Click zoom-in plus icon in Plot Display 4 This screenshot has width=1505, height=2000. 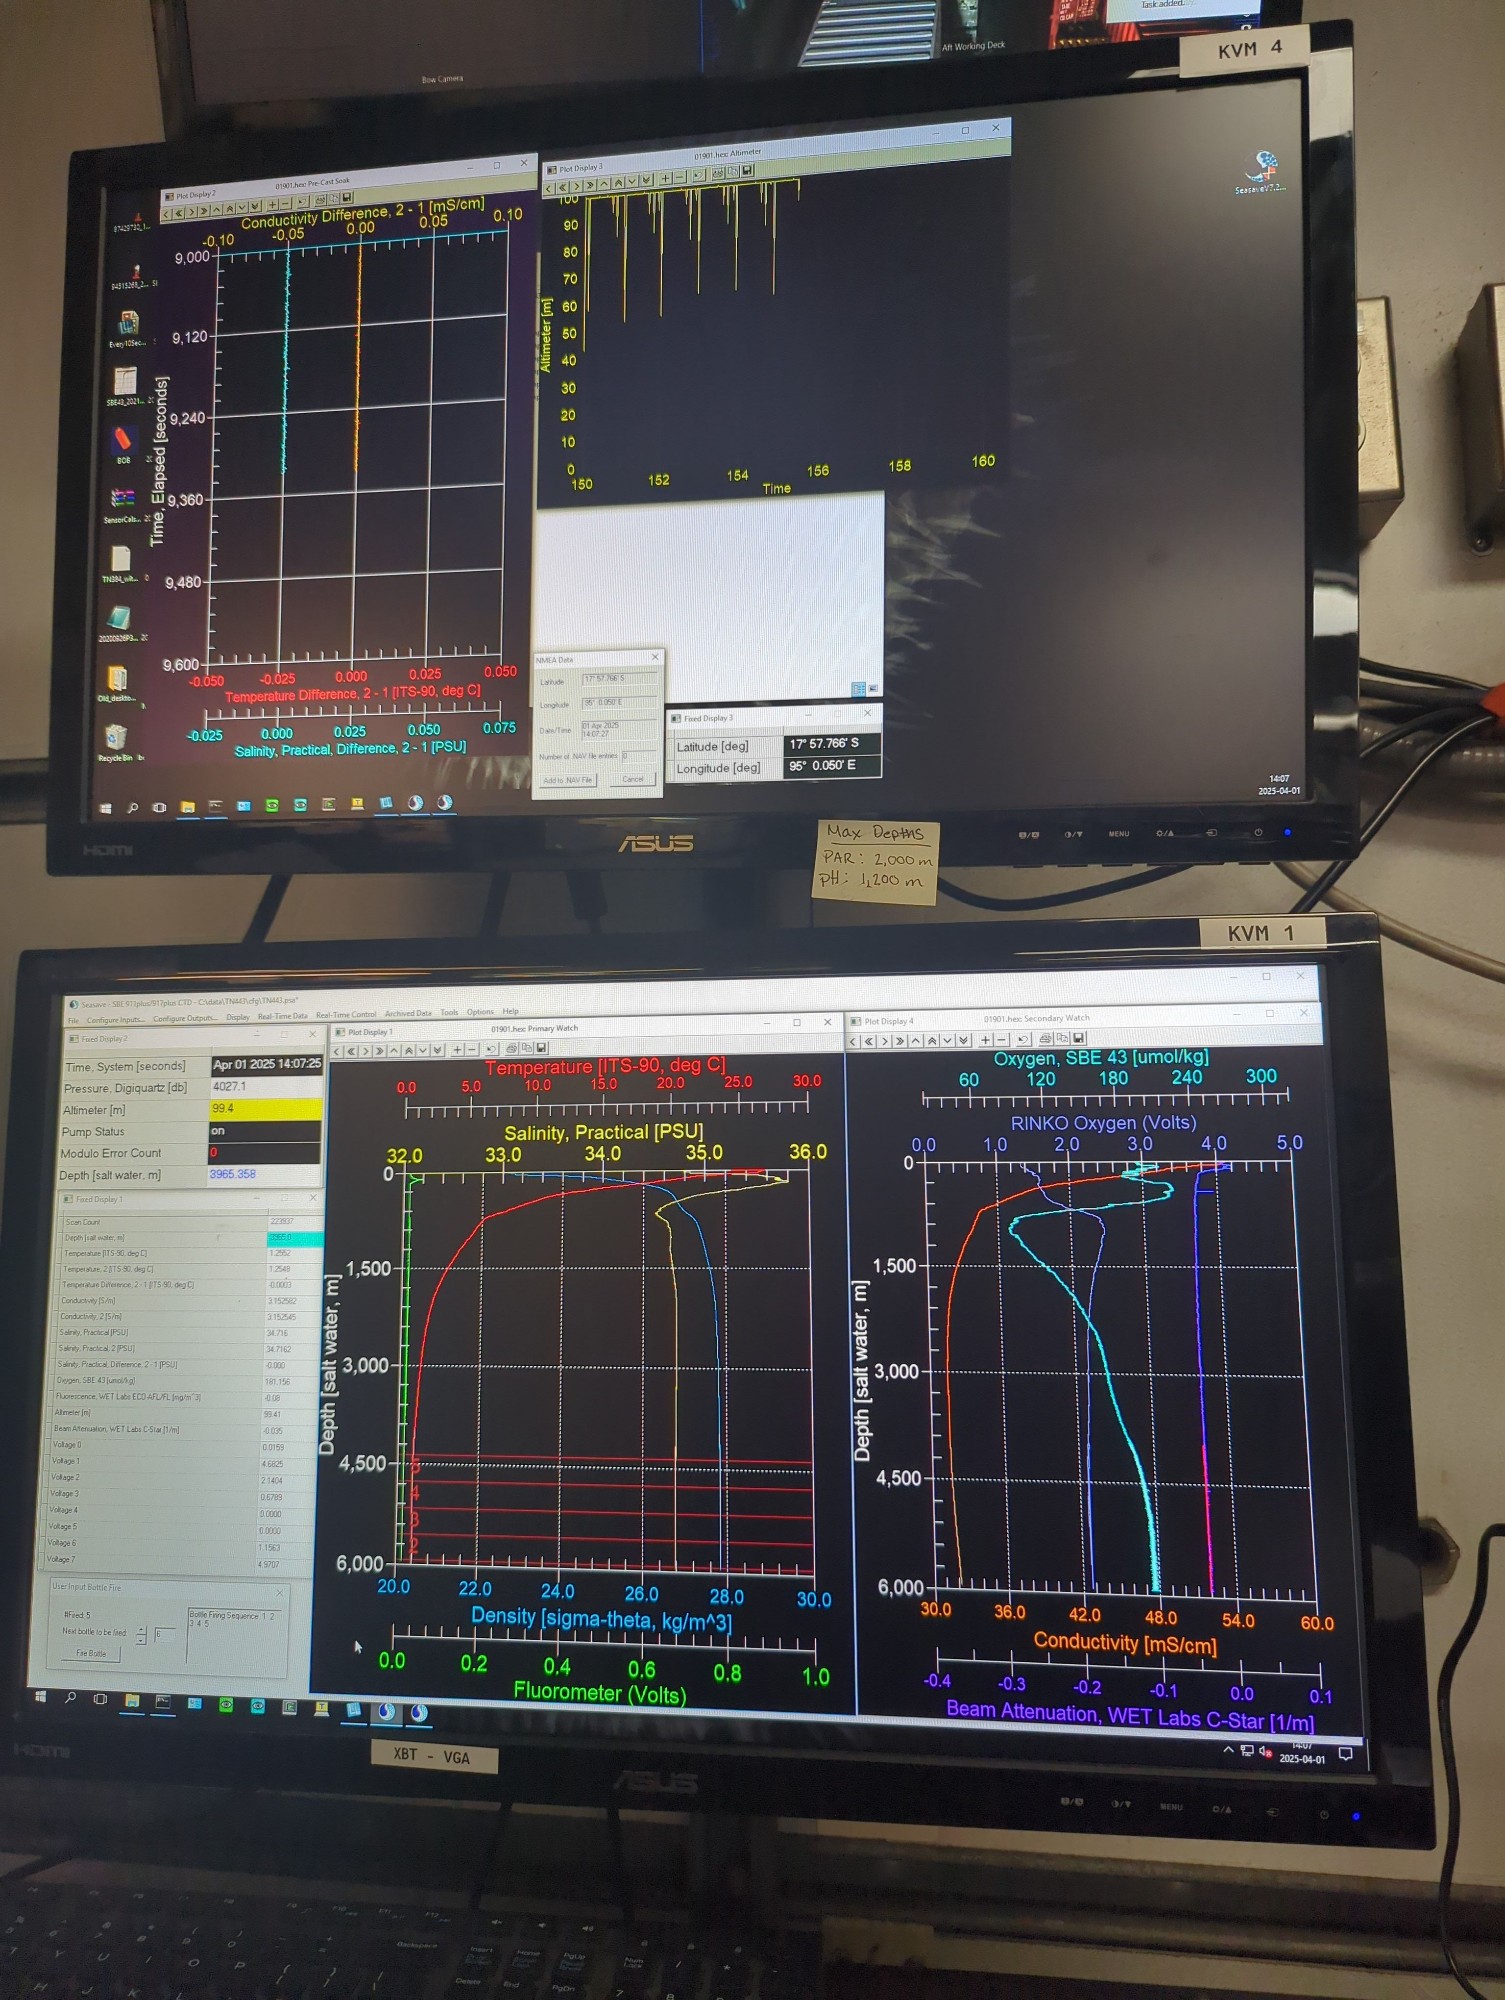[x=985, y=1041]
